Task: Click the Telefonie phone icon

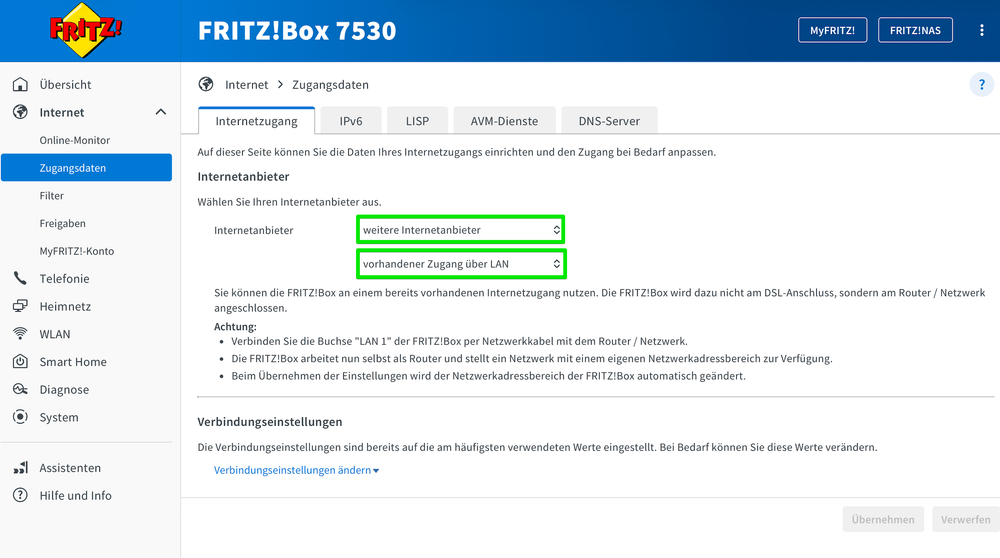Action: coord(20,279)
